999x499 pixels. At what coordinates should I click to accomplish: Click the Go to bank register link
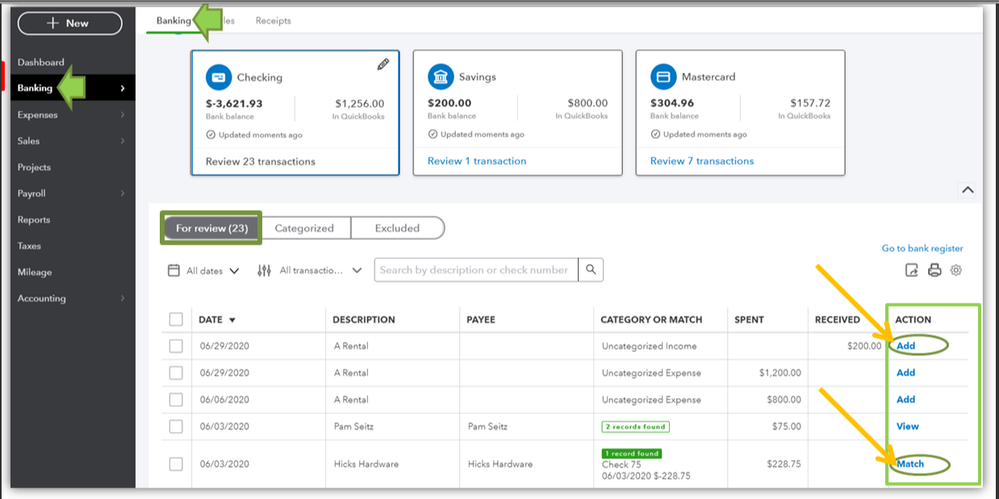pos(922,248)
